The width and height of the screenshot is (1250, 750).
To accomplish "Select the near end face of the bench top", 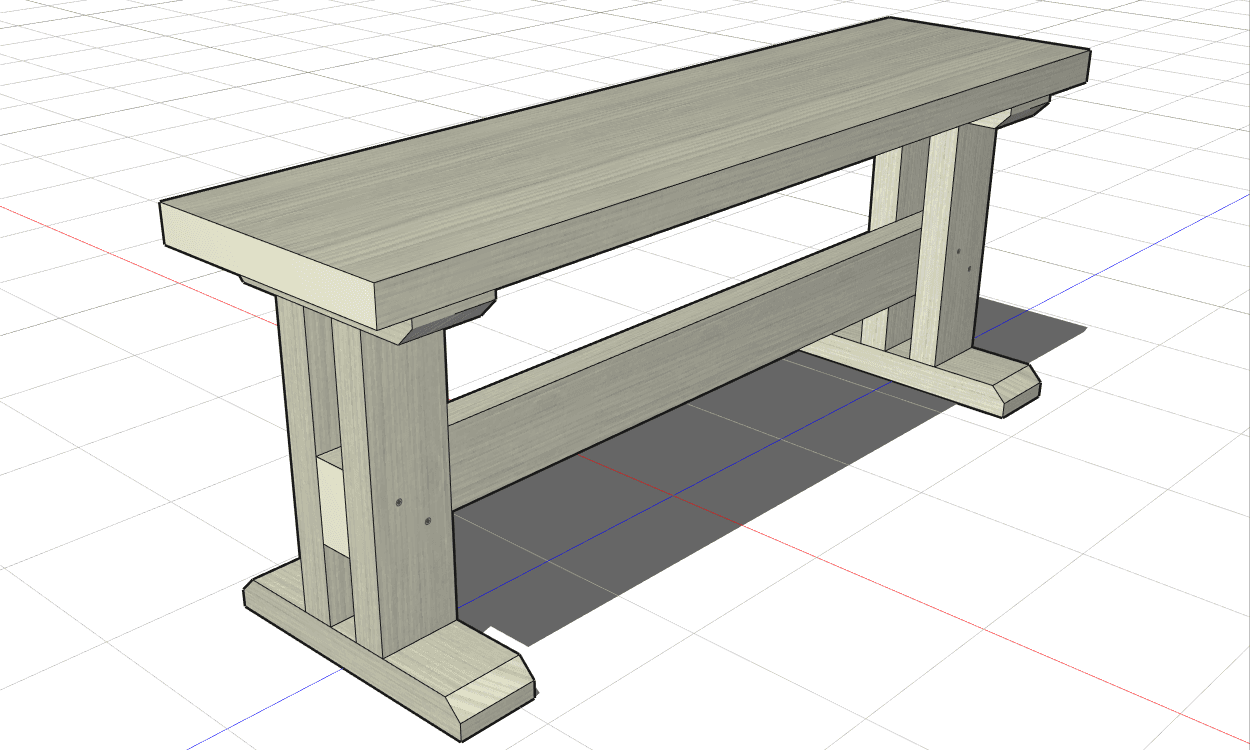I will pos(270,265).
